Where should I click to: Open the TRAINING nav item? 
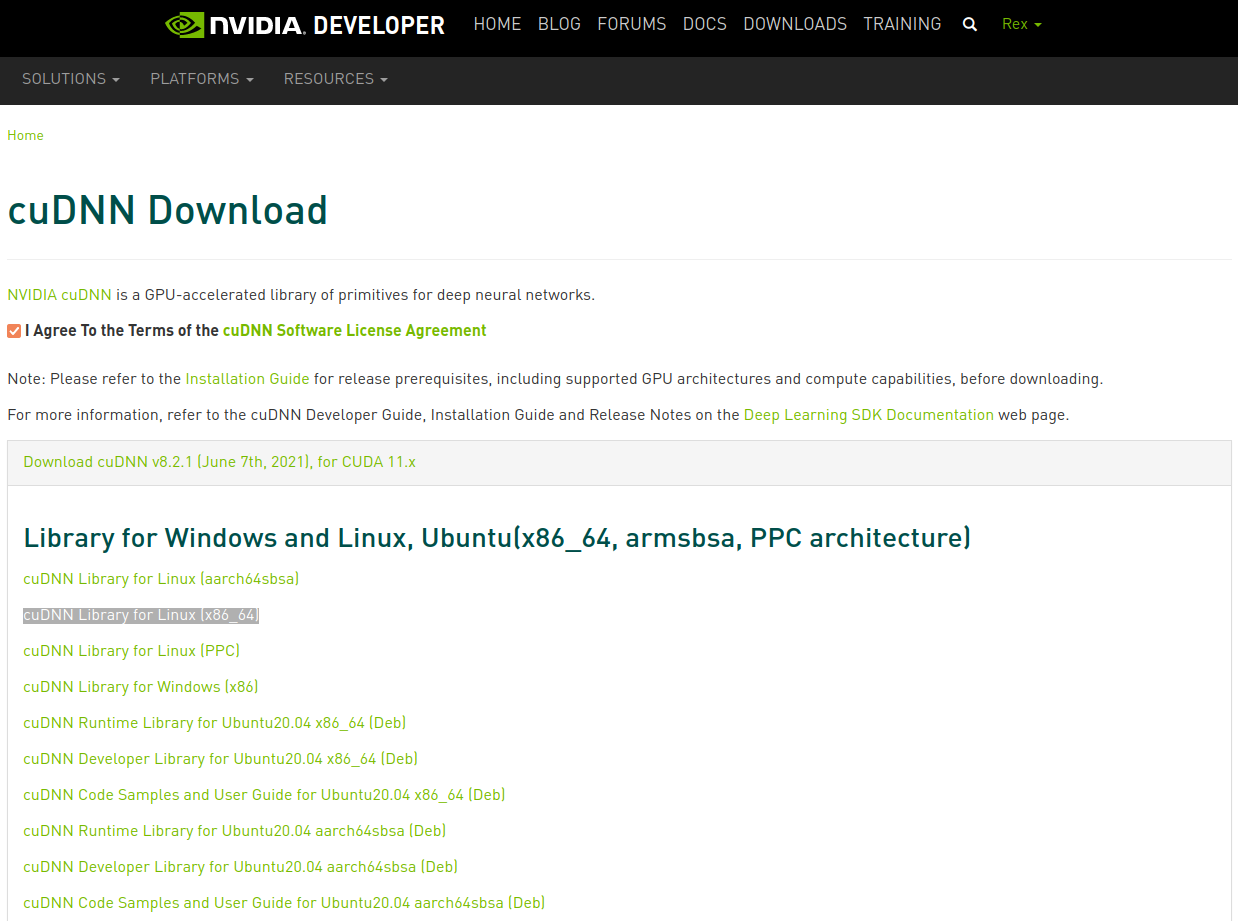click(902, 24)
